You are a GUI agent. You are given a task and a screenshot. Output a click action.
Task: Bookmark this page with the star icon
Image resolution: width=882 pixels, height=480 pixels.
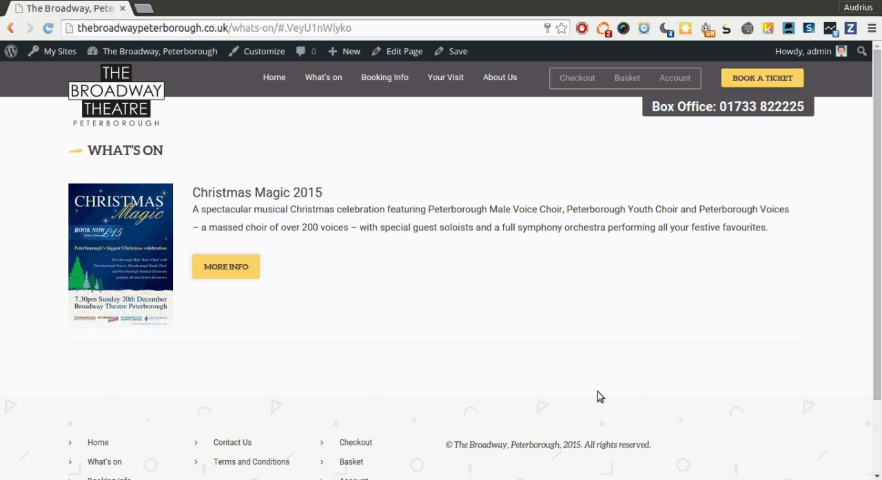561,28
